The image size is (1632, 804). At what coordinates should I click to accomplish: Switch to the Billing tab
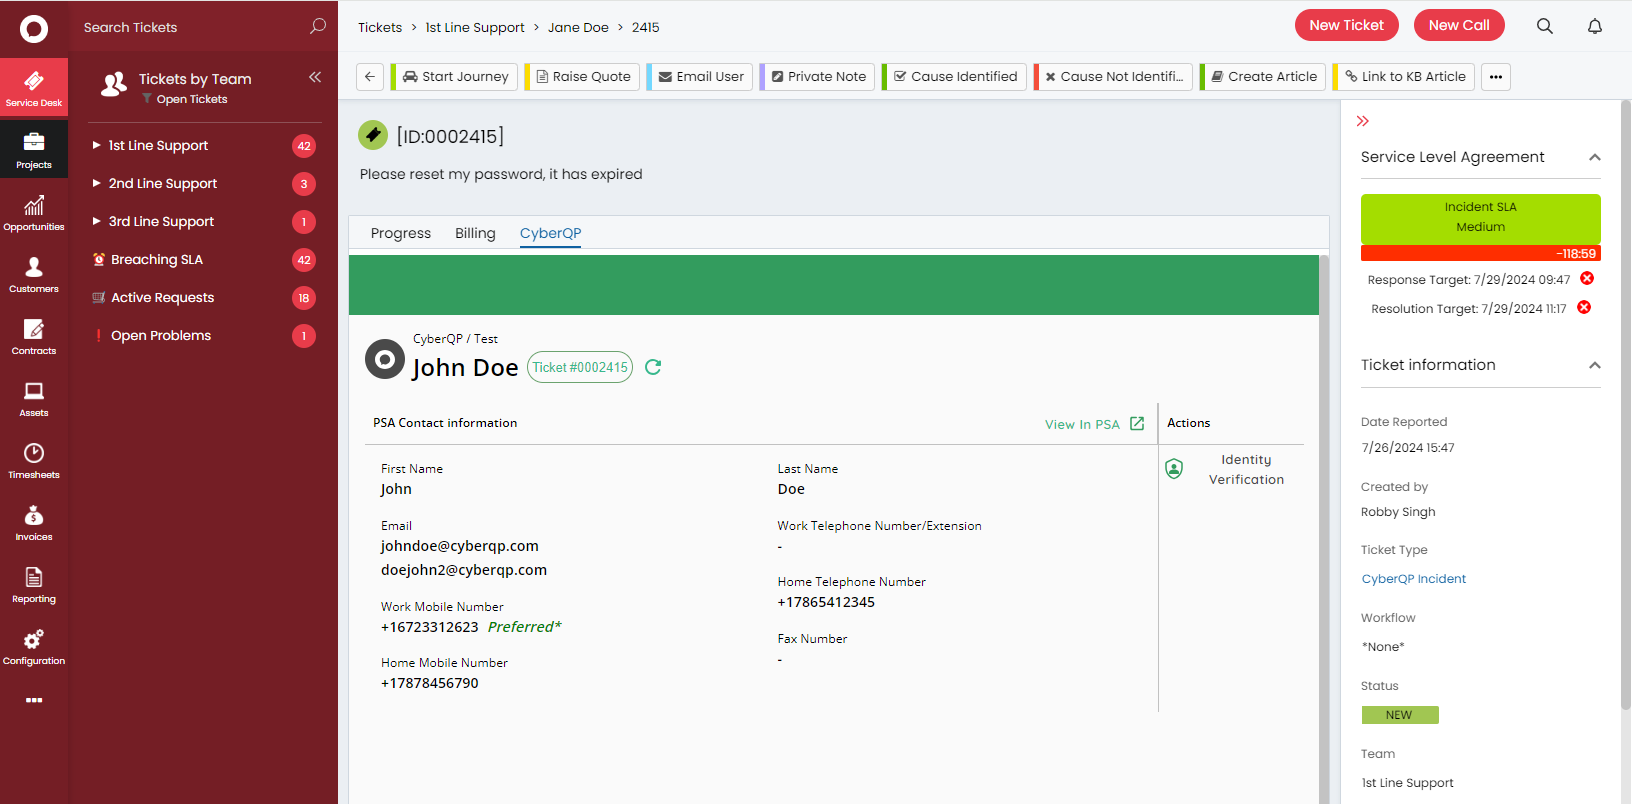(x=475, y=233)
